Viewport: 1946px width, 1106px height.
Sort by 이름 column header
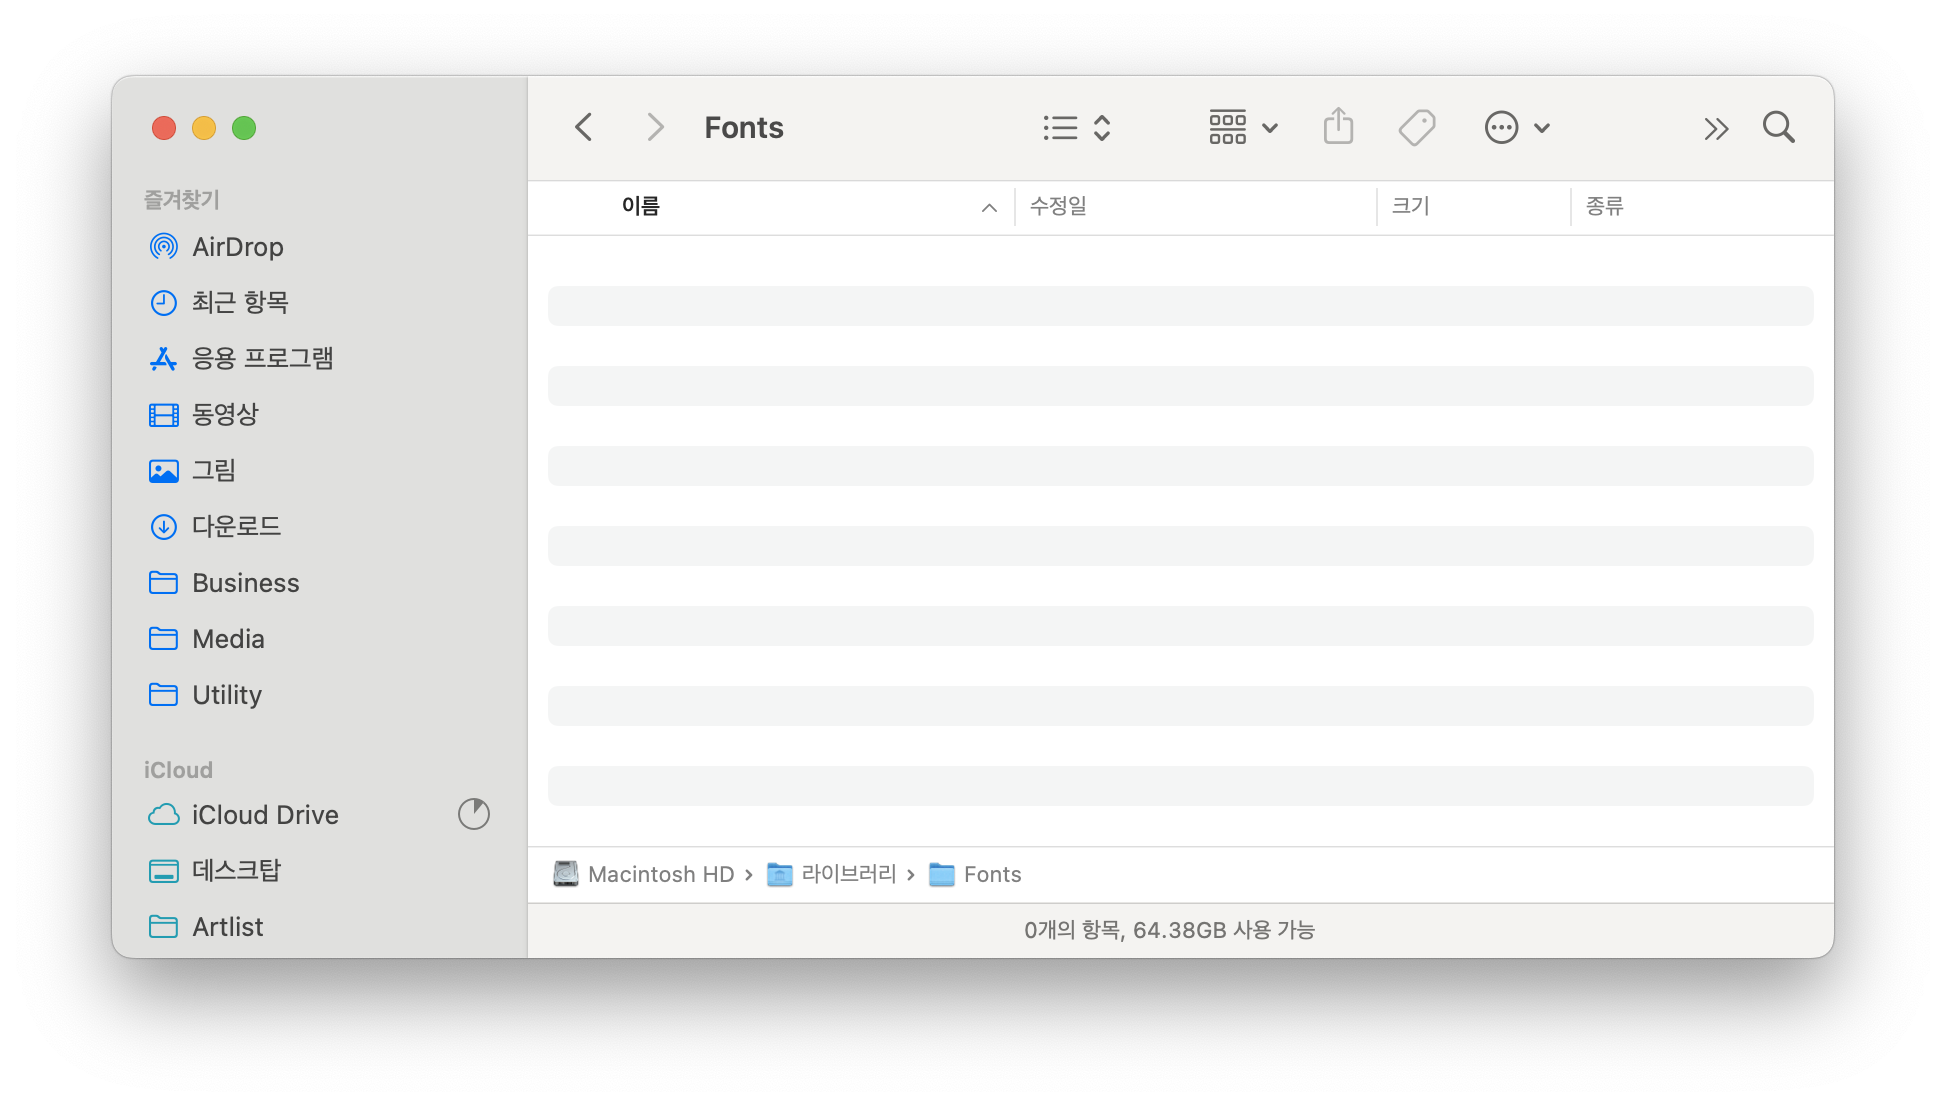(x=641, y=206)
